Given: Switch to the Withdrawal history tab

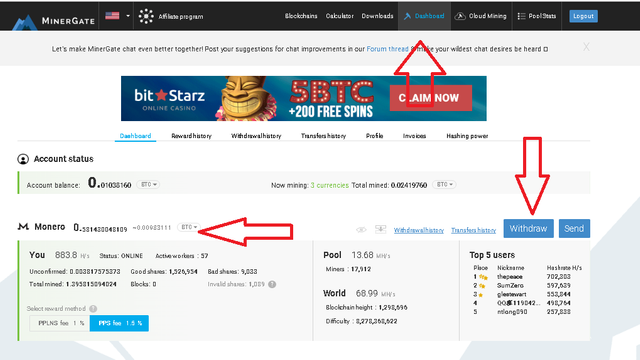Looking at the screenshot, I should pyautogui.click(x=256, y=136).
